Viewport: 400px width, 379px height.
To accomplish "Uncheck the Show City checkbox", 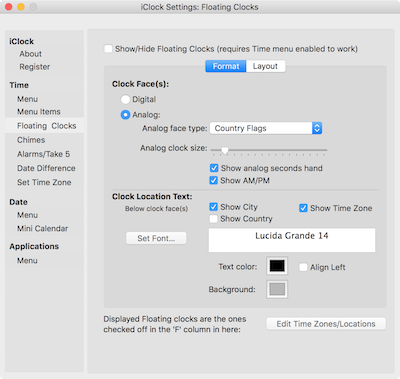I will (213, 207).
